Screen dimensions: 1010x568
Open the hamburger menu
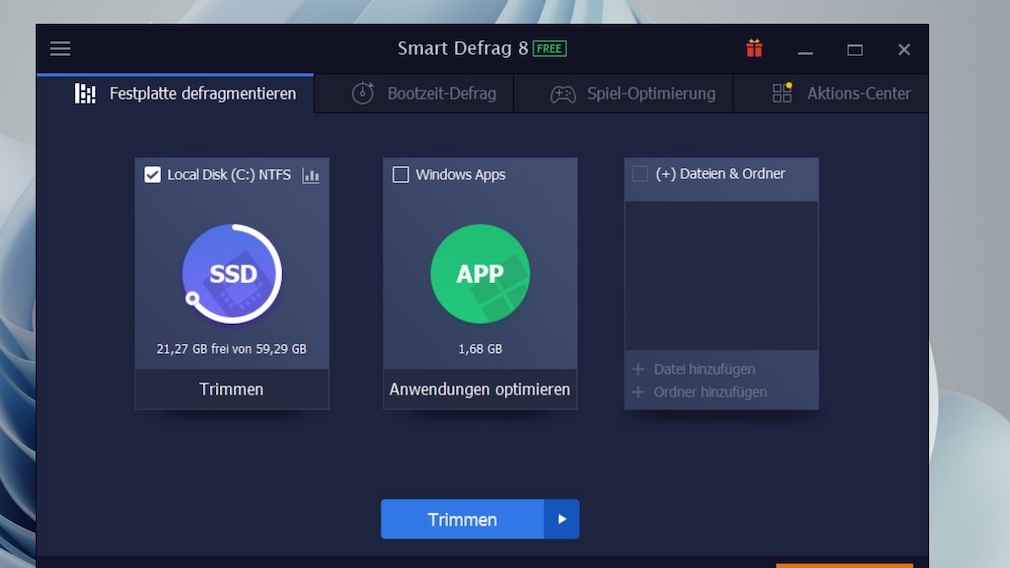pos(60,49)
